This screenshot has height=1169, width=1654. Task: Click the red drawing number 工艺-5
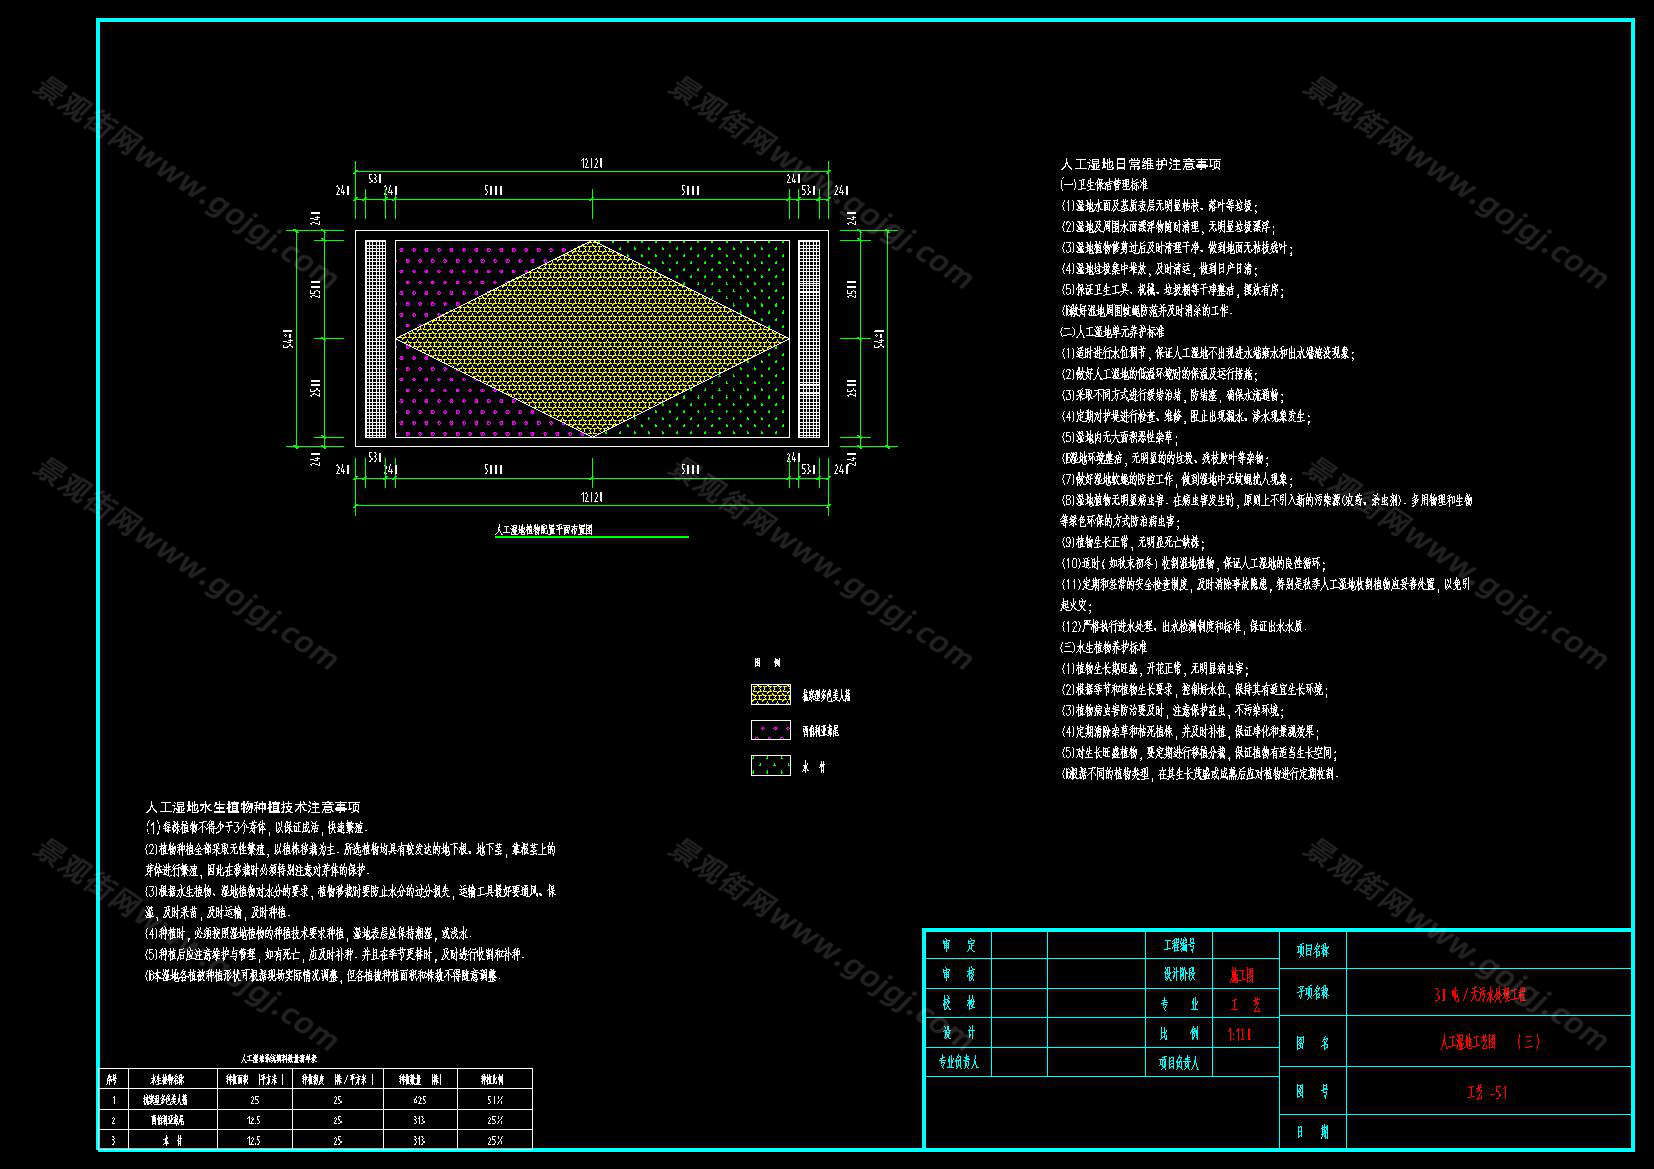click(x=1487, y=1092)
